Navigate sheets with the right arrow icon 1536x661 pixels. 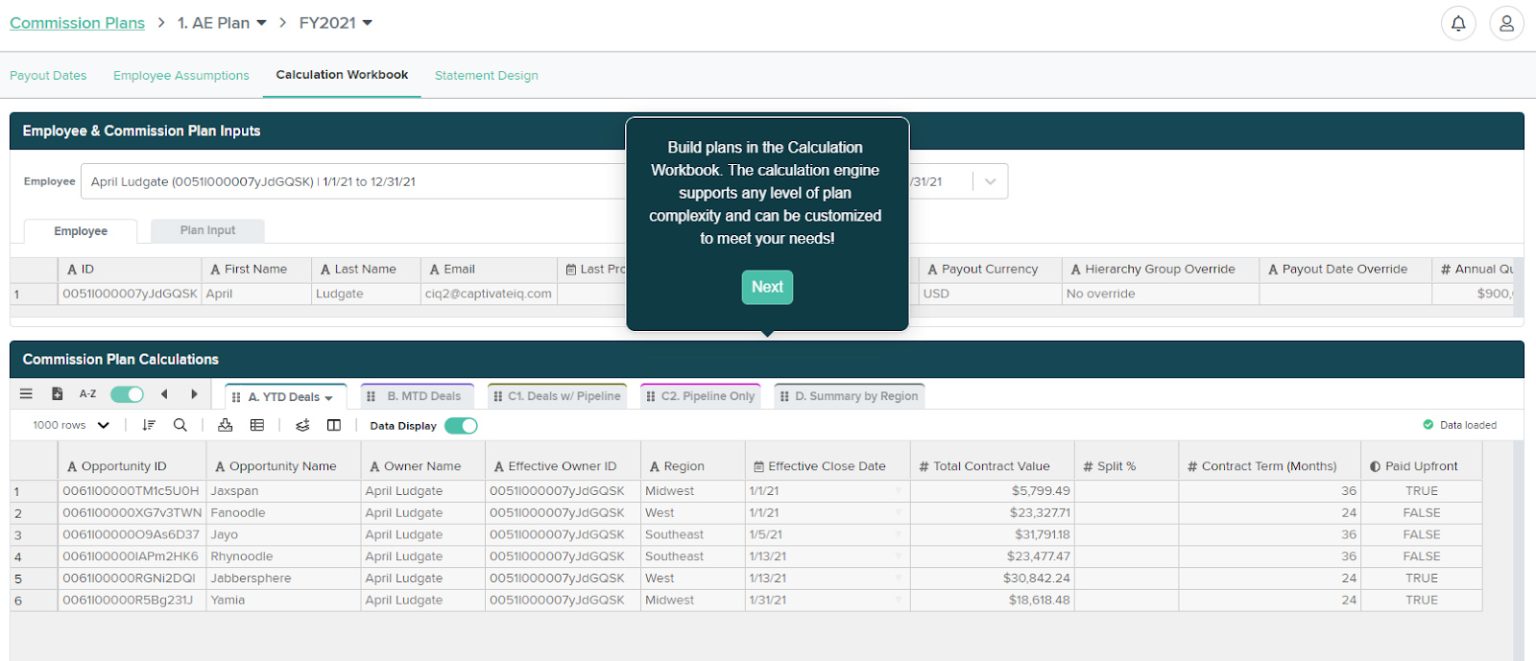click(192, 394)
